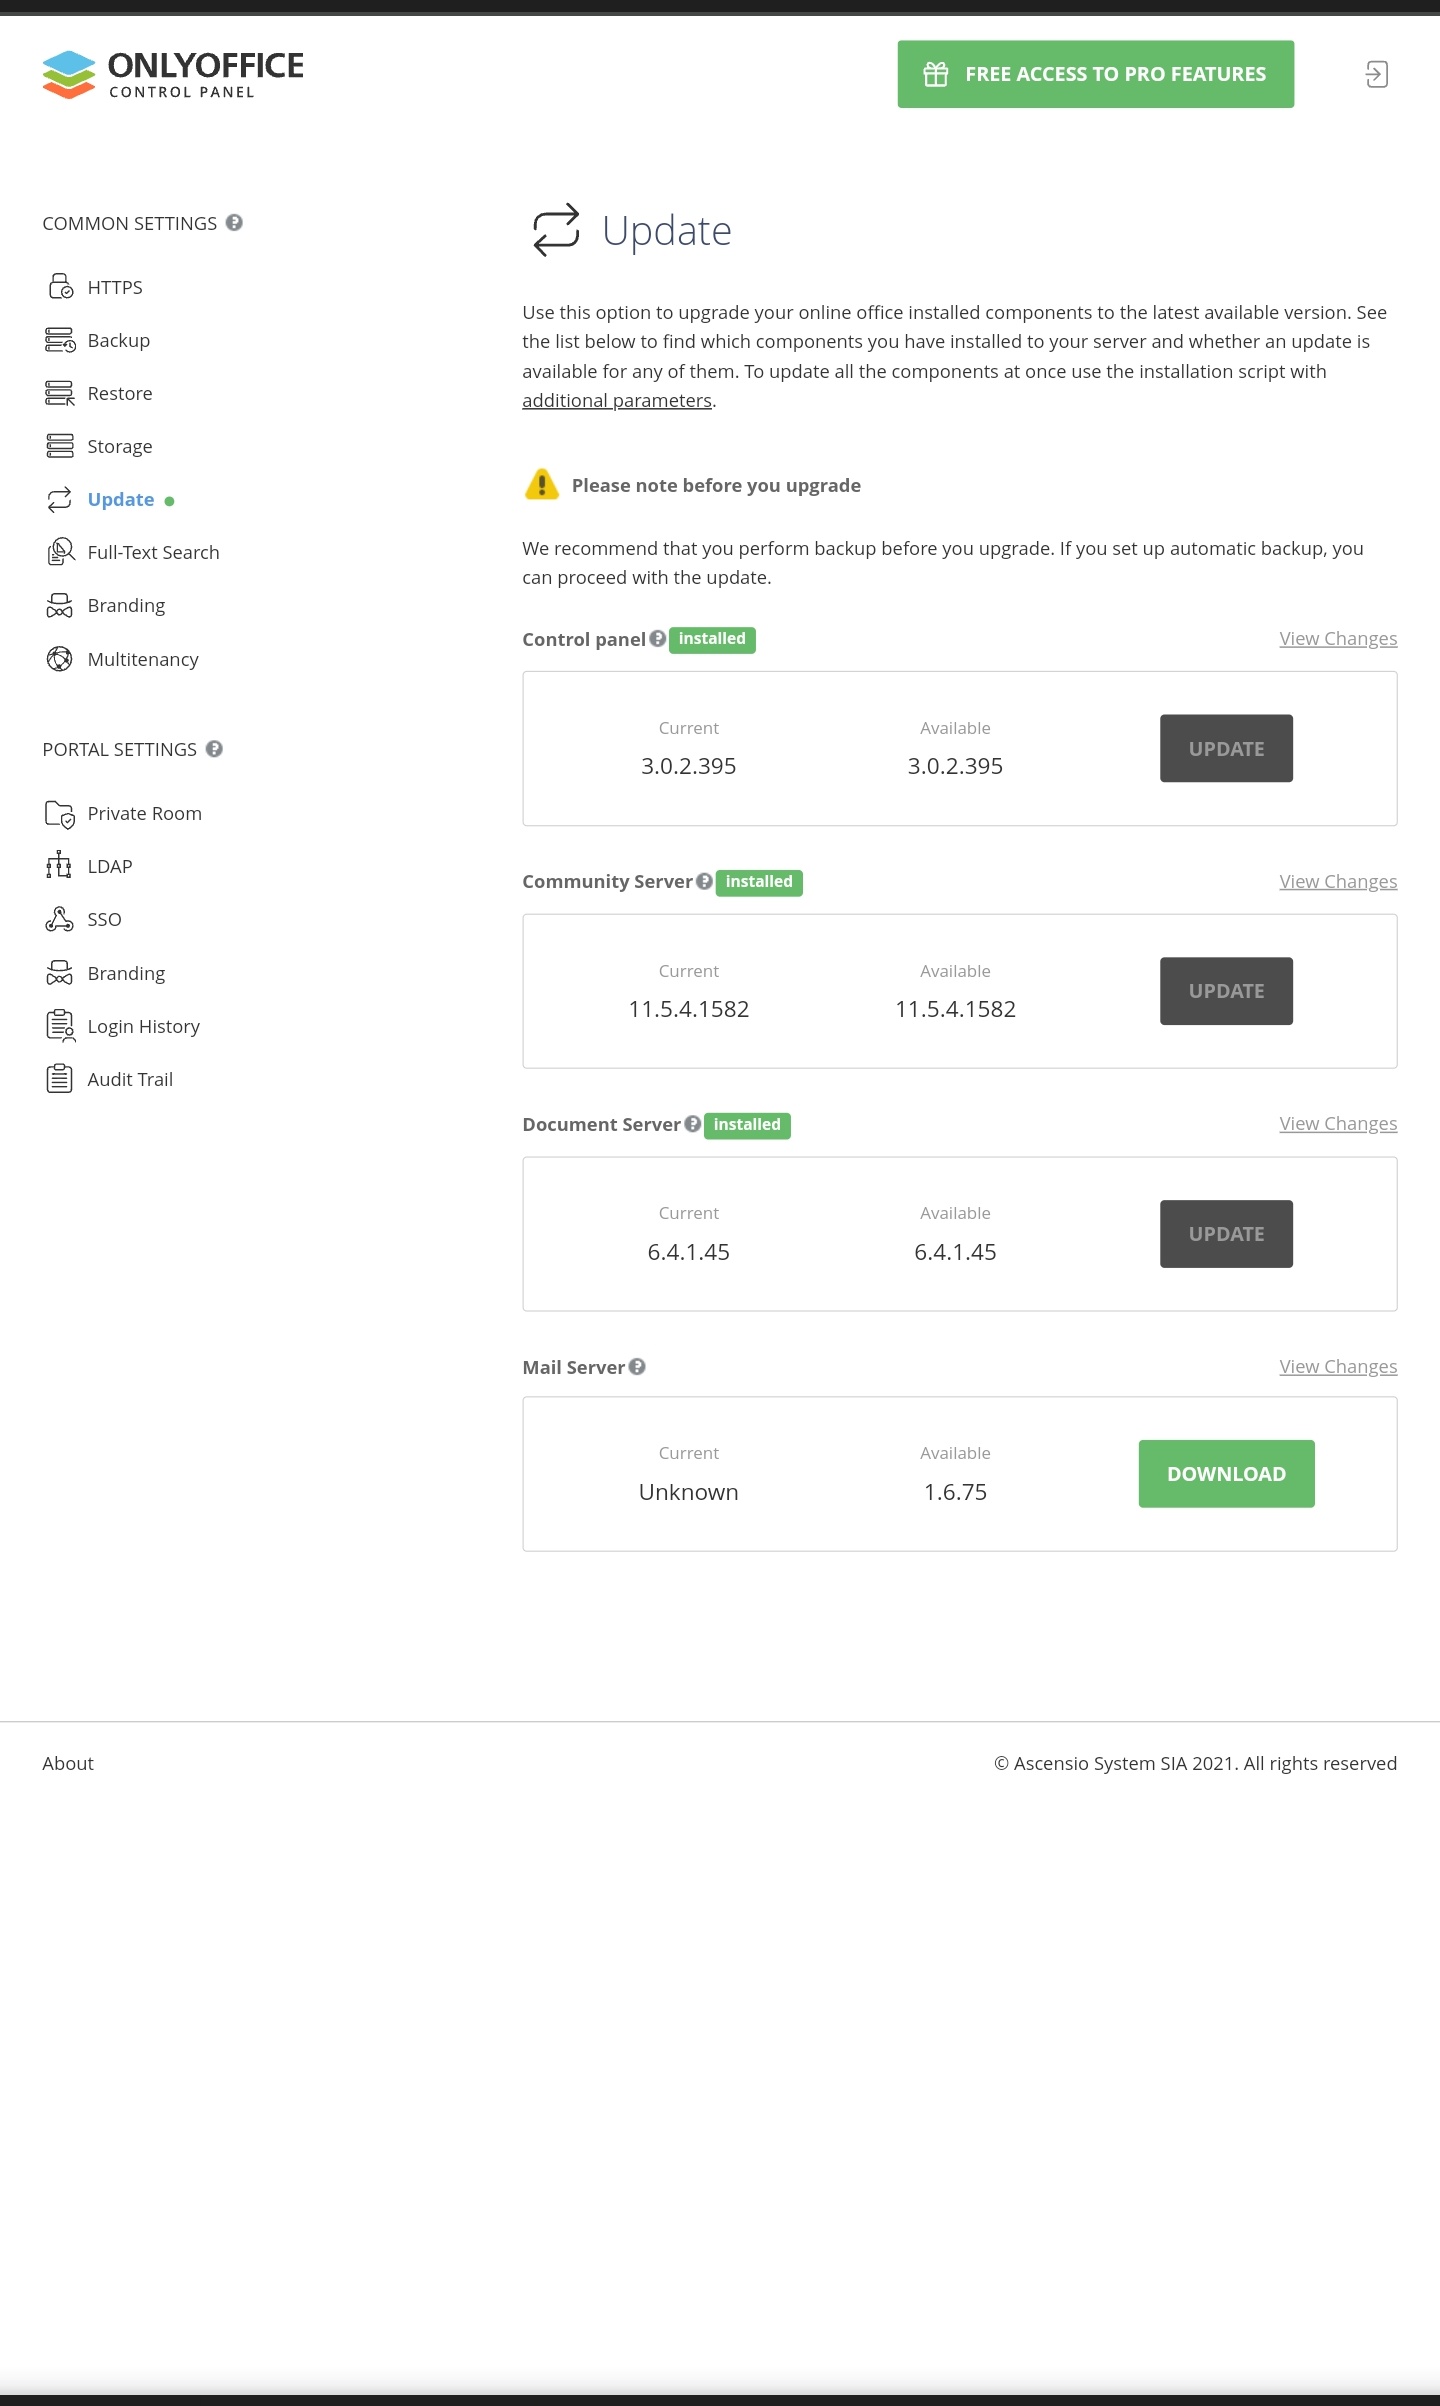Image resolution: width=1440 pixels, height=2406 pixels.
Task: Navigate to Multitenancy settings
Action: click(x=143, y=659)
